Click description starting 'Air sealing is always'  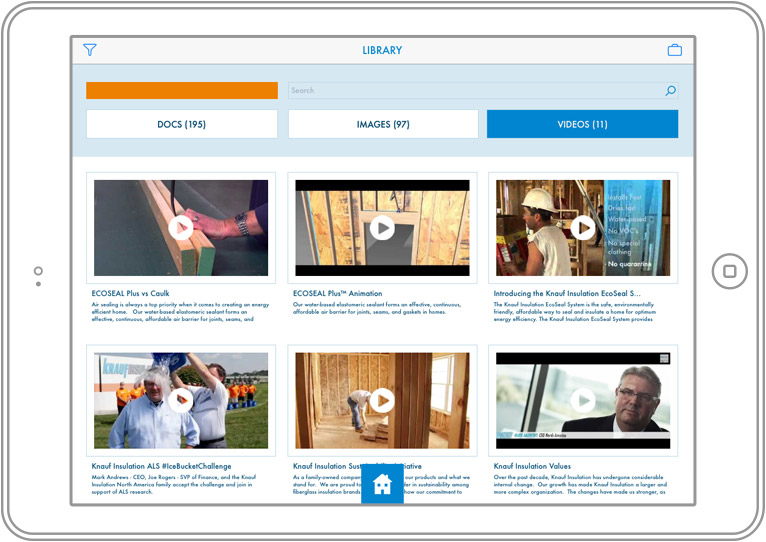click(180, 312)
